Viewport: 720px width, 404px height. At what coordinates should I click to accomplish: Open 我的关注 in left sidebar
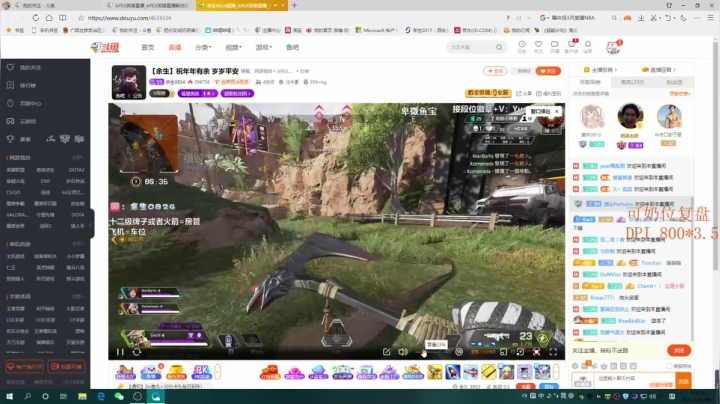30,67
